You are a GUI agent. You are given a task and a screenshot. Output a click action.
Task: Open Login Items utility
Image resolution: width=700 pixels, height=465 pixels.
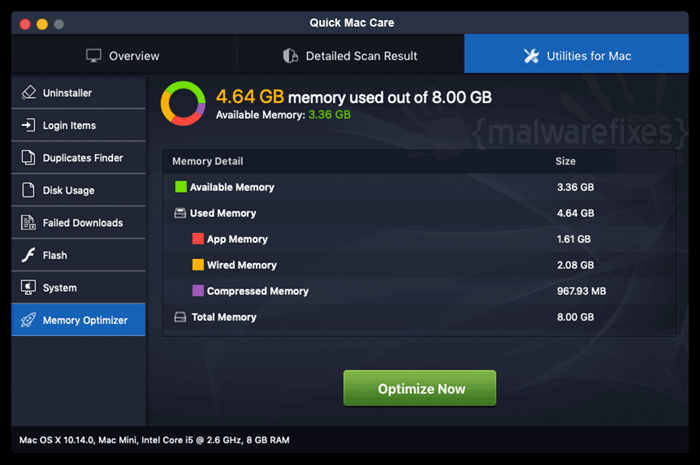pos(79,125)
